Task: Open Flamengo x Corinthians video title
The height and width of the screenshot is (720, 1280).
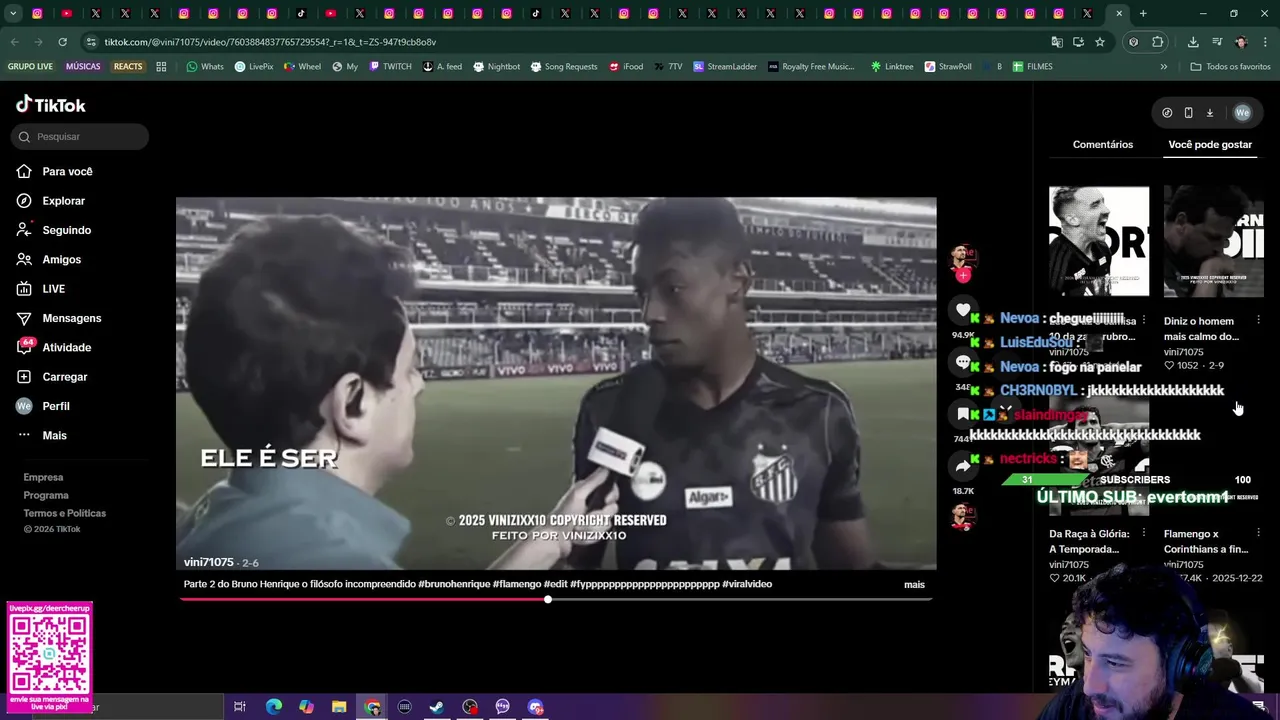Action: (x=1206, y=542)
